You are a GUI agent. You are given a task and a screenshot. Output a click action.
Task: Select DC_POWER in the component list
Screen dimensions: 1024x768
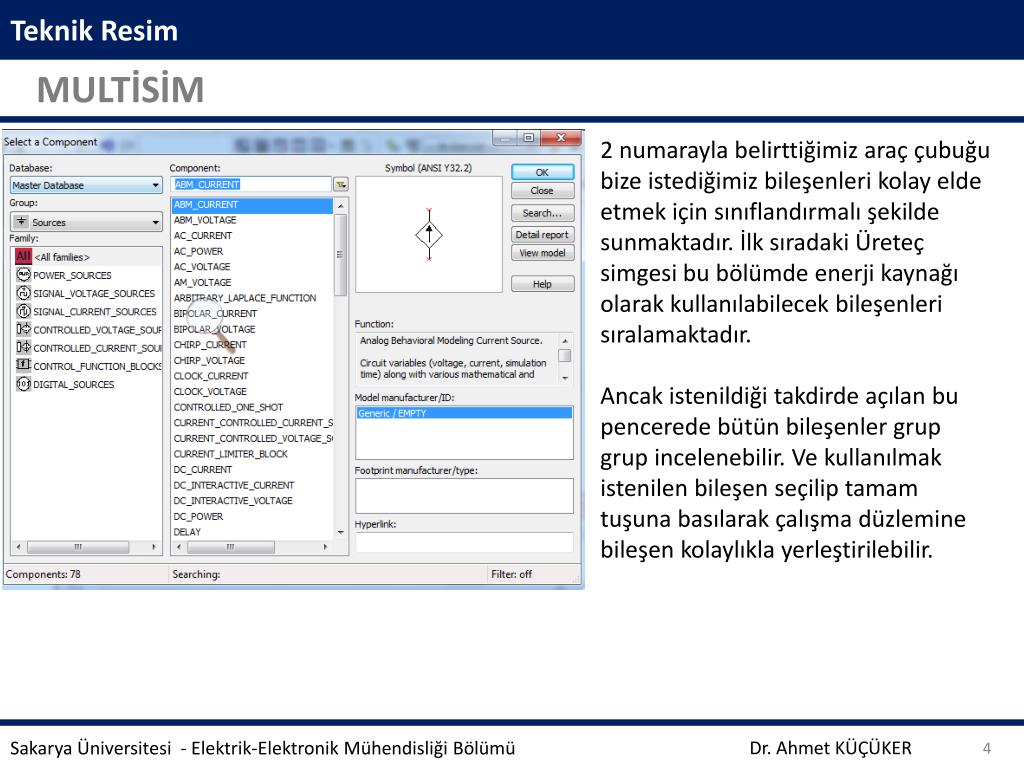coord(252,517)
